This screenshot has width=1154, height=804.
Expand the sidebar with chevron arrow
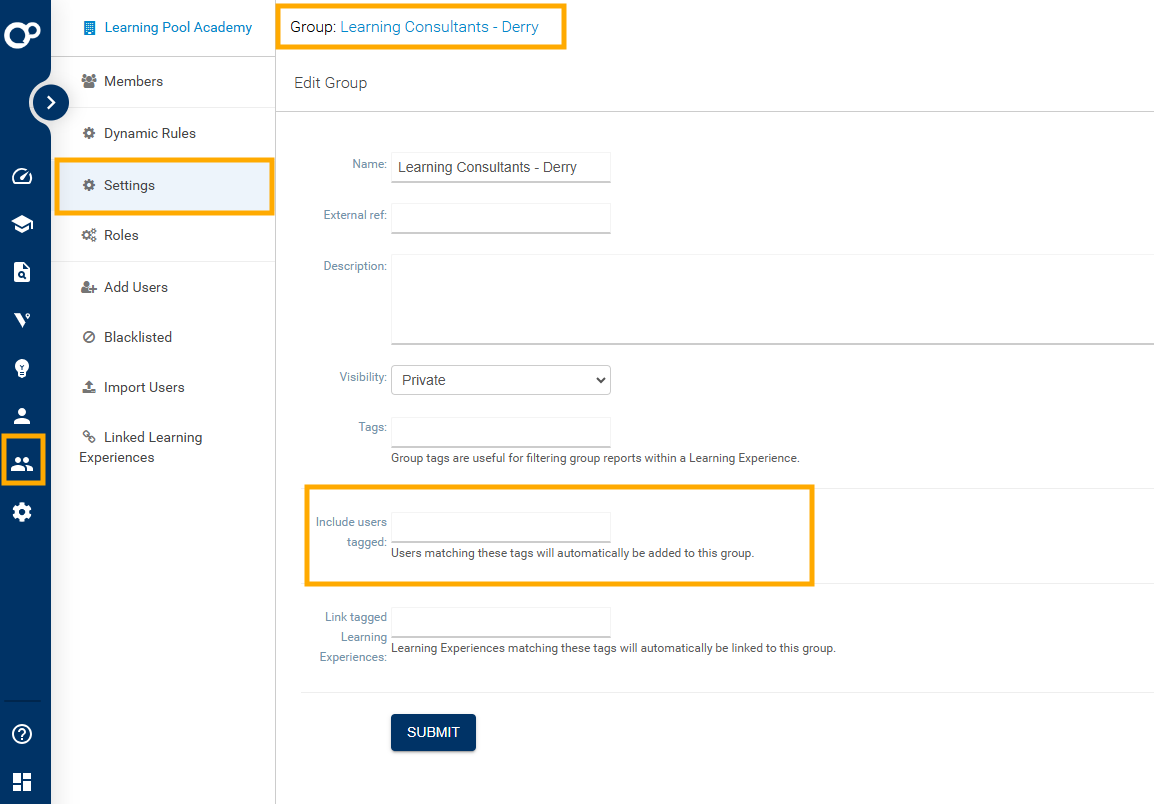[x=51, y=102]
